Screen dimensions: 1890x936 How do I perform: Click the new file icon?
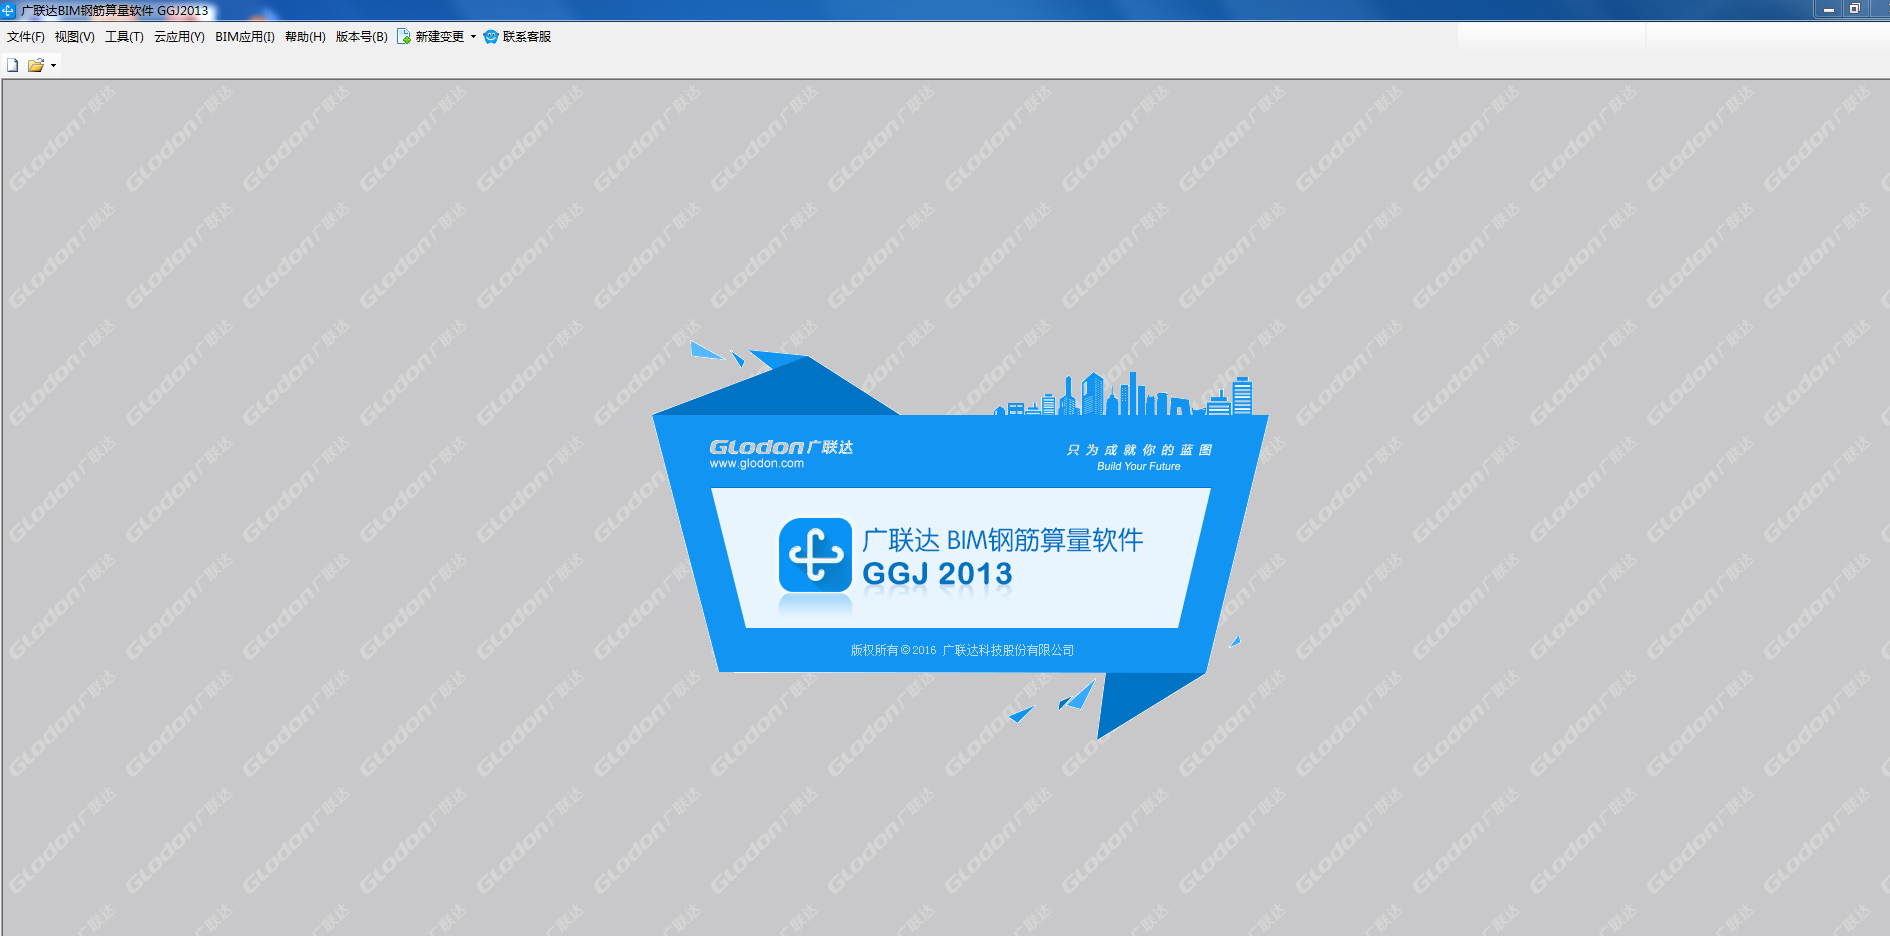point(13,65)
